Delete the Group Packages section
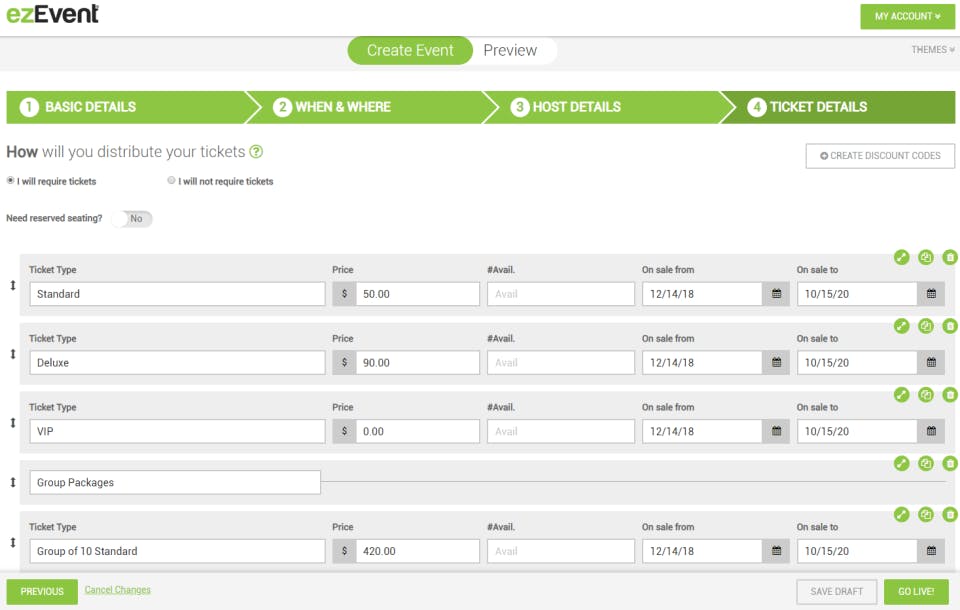Screen dimensions: 960x610 [x=950, y=464]
